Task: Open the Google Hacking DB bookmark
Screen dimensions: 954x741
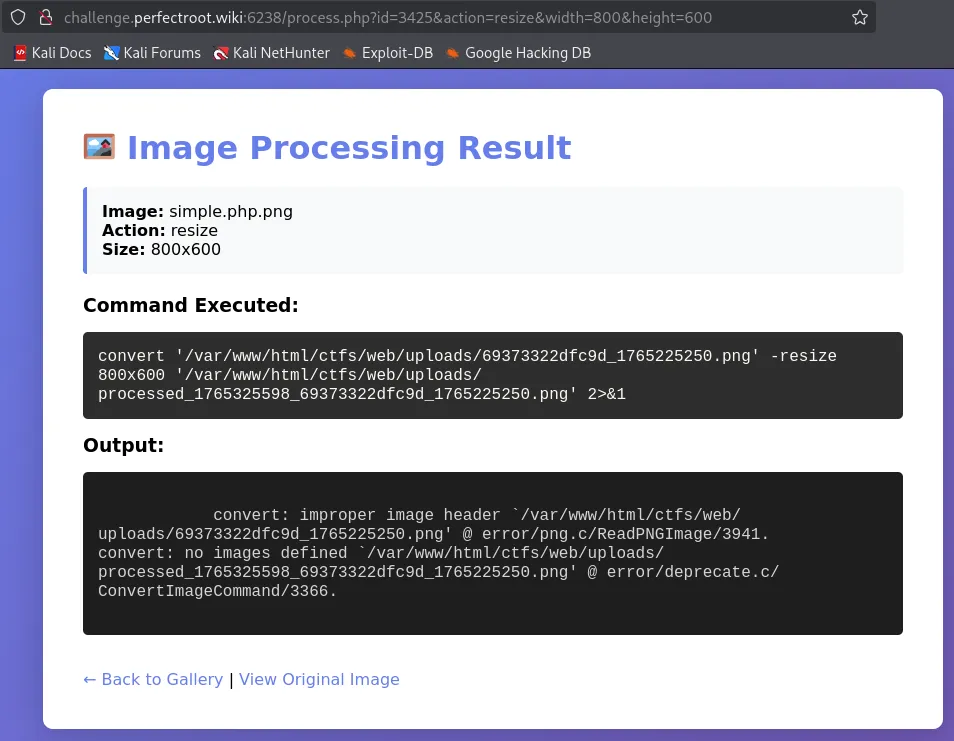Action: point(518,53)
